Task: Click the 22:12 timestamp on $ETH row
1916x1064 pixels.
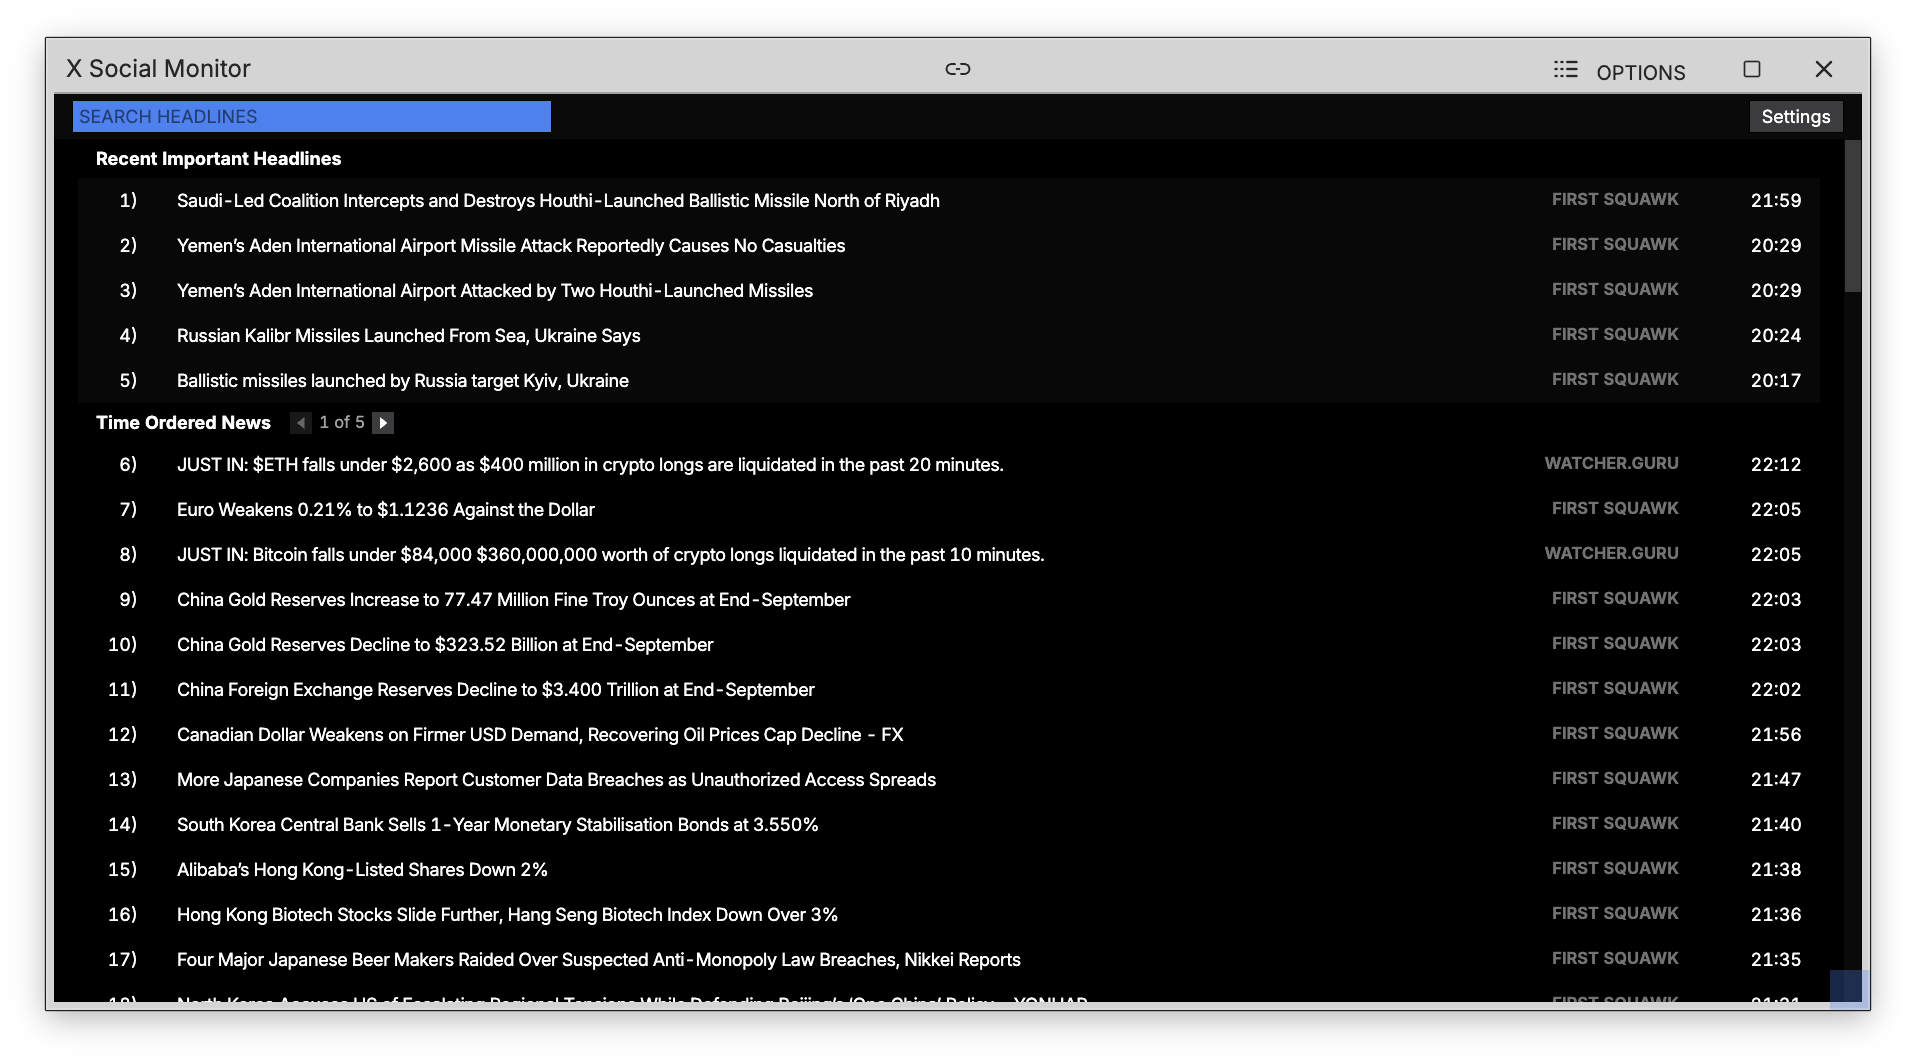Action: tap(1776, 465)
